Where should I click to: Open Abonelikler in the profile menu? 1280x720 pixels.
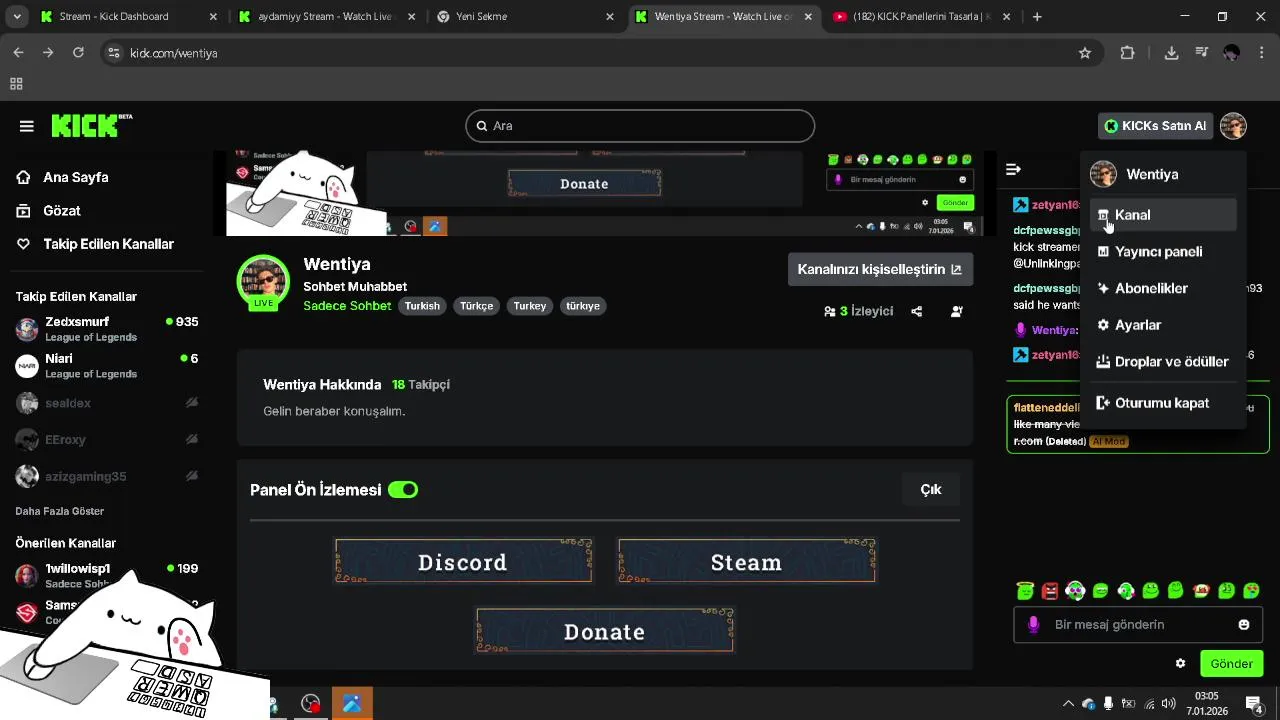[x=1162, y=288]
